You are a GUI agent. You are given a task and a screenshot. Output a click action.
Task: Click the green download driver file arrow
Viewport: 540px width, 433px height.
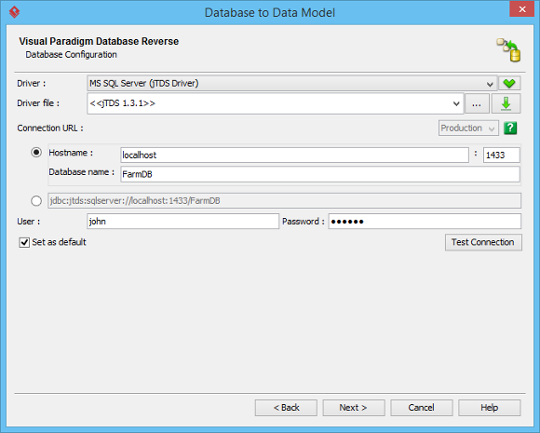pyautogui.click(x=506, y=103)
